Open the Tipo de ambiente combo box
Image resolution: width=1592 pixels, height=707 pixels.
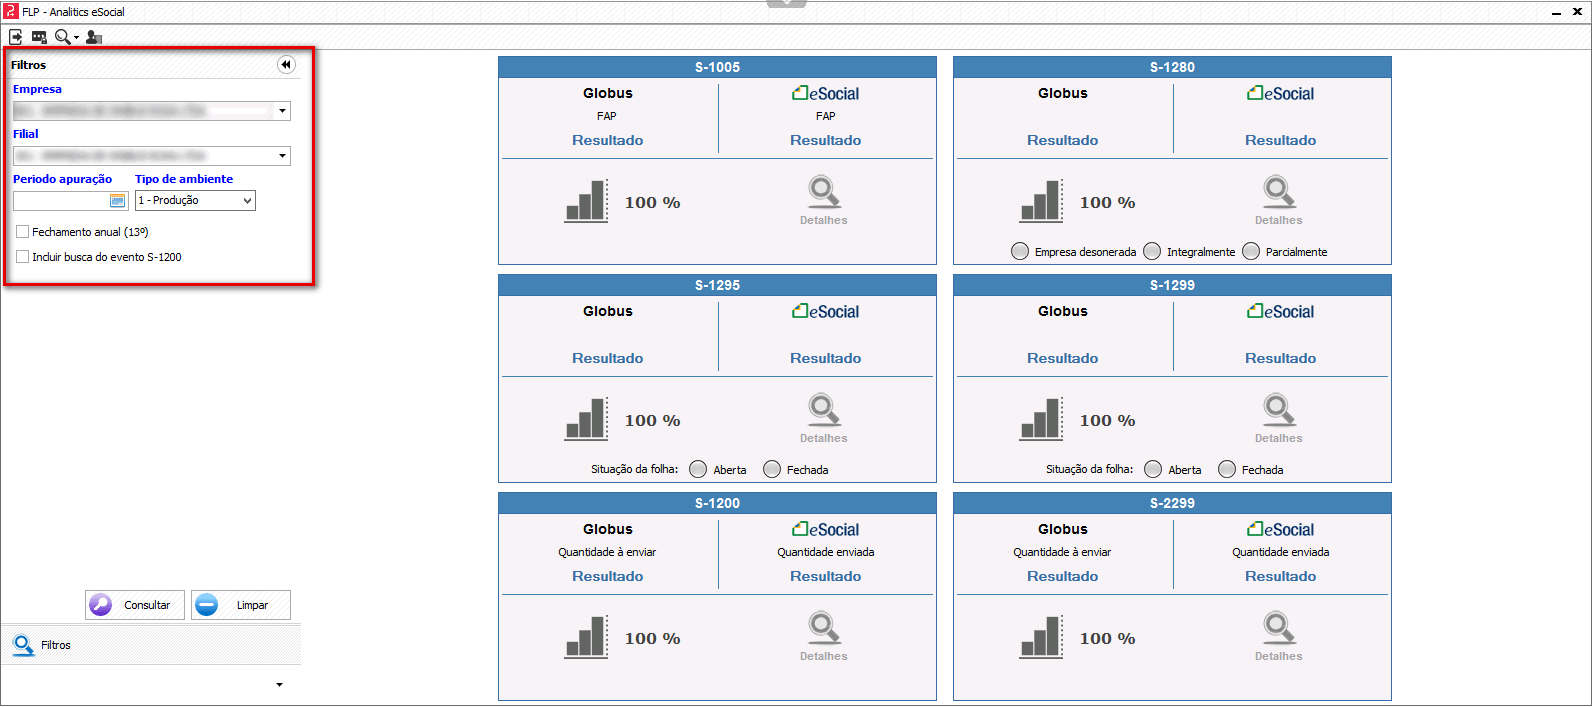point(195,200)
